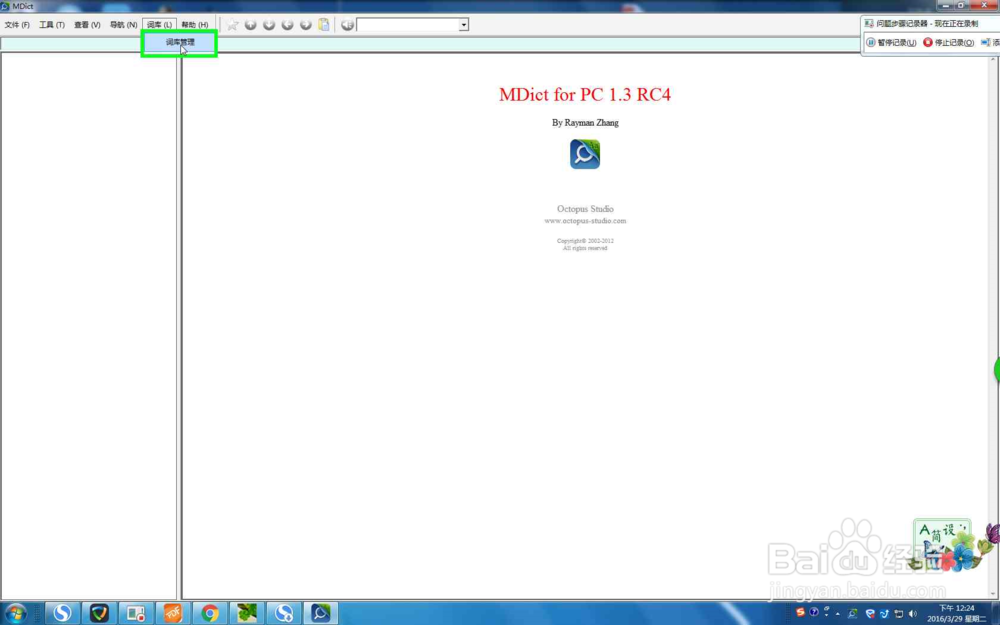Viewport: 1000px width, 625px height.
Task: Open the 词库 (L) menu
Action: tap(159, 25)
